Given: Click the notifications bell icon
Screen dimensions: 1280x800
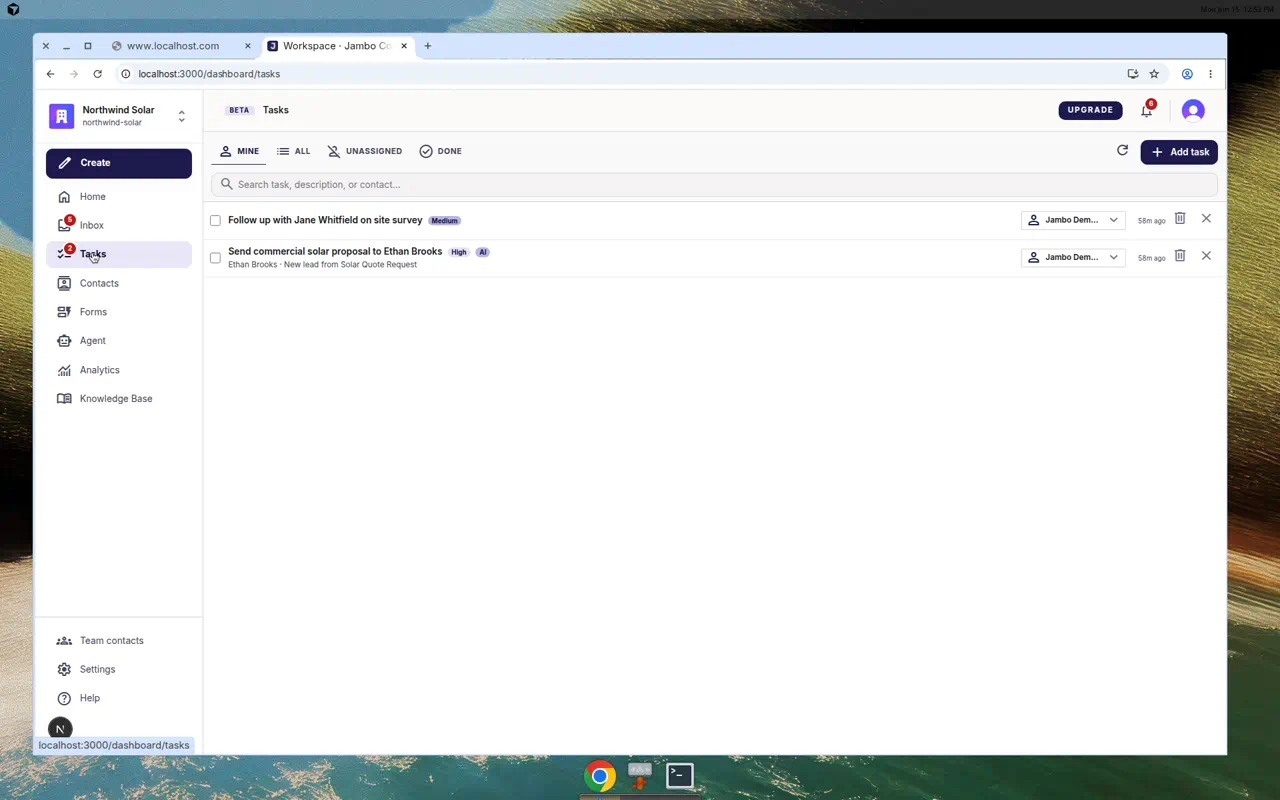Looking at the screenshot, I should (x=1147, y=110).
